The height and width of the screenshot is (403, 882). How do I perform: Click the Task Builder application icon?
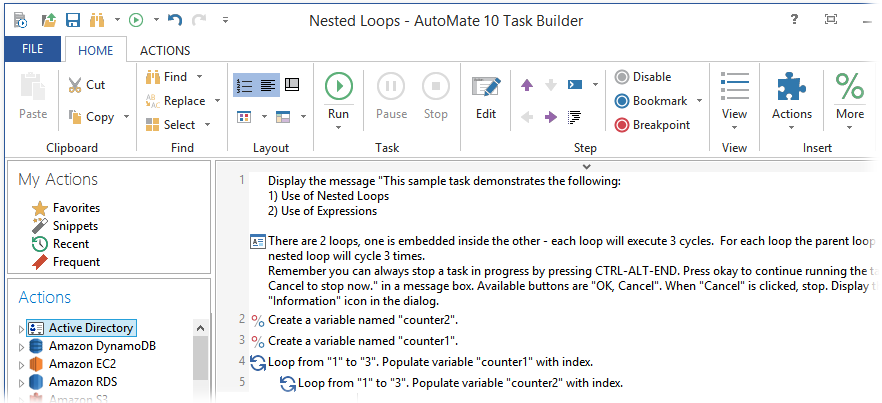[x=20, y=21]
